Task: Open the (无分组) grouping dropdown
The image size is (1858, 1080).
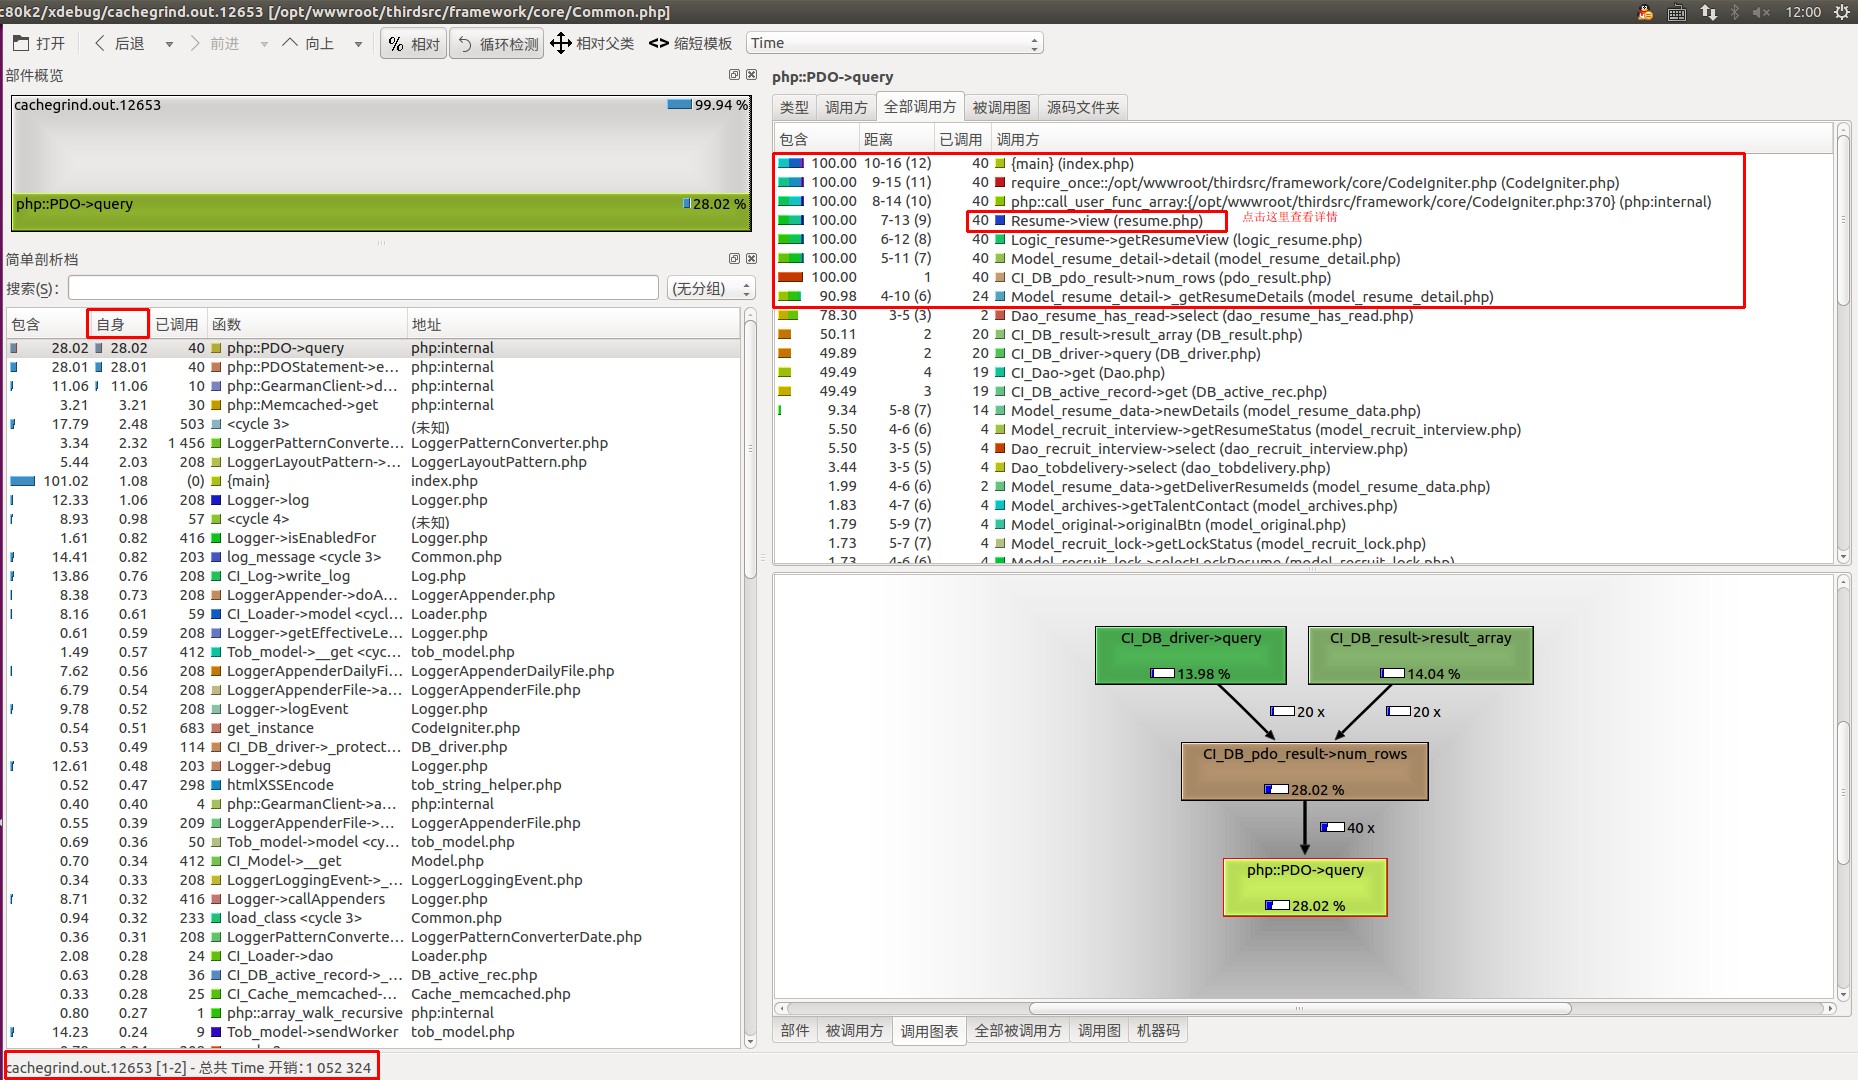Action: click(x=710, y=288)
